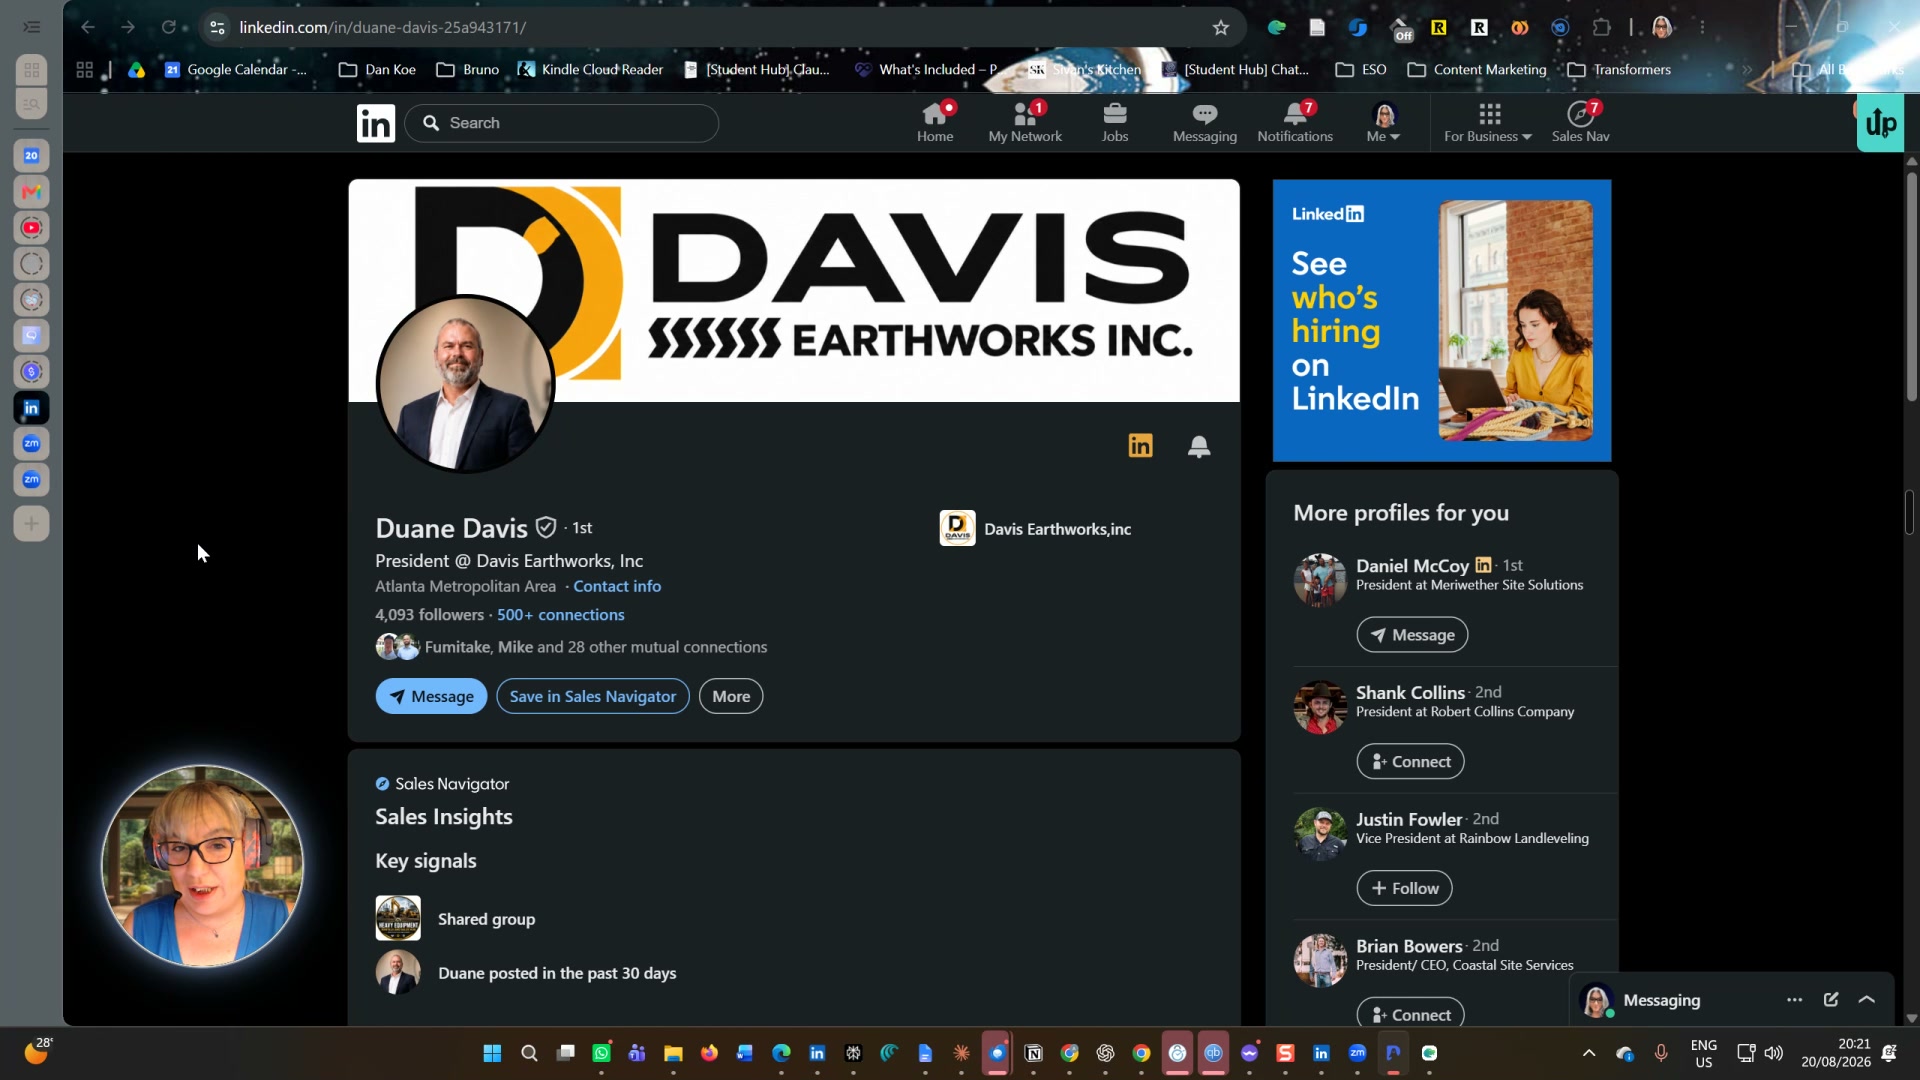
Task: Open WhatsApp from the taskbar
Action: pyautogui.click(x=601, y=1053)
